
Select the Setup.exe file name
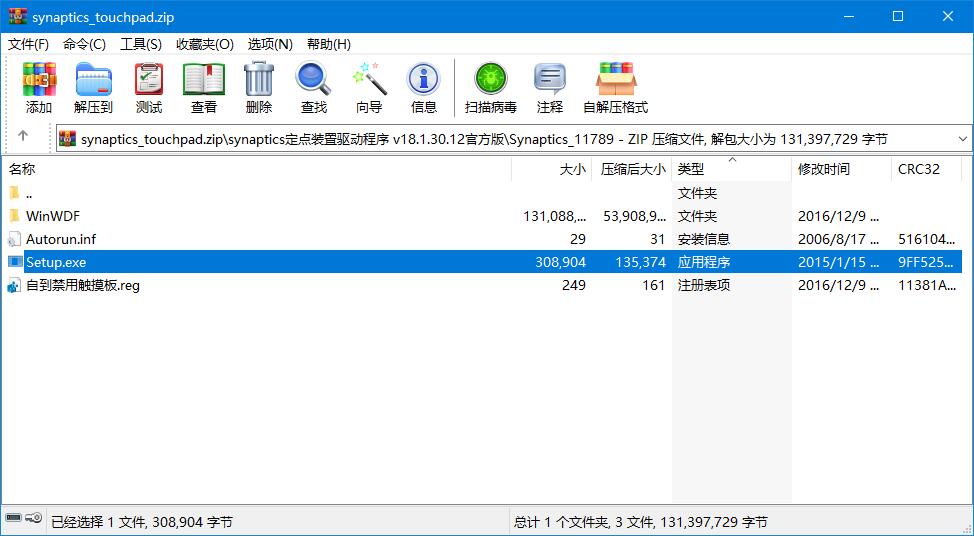(x=56, y=262)
